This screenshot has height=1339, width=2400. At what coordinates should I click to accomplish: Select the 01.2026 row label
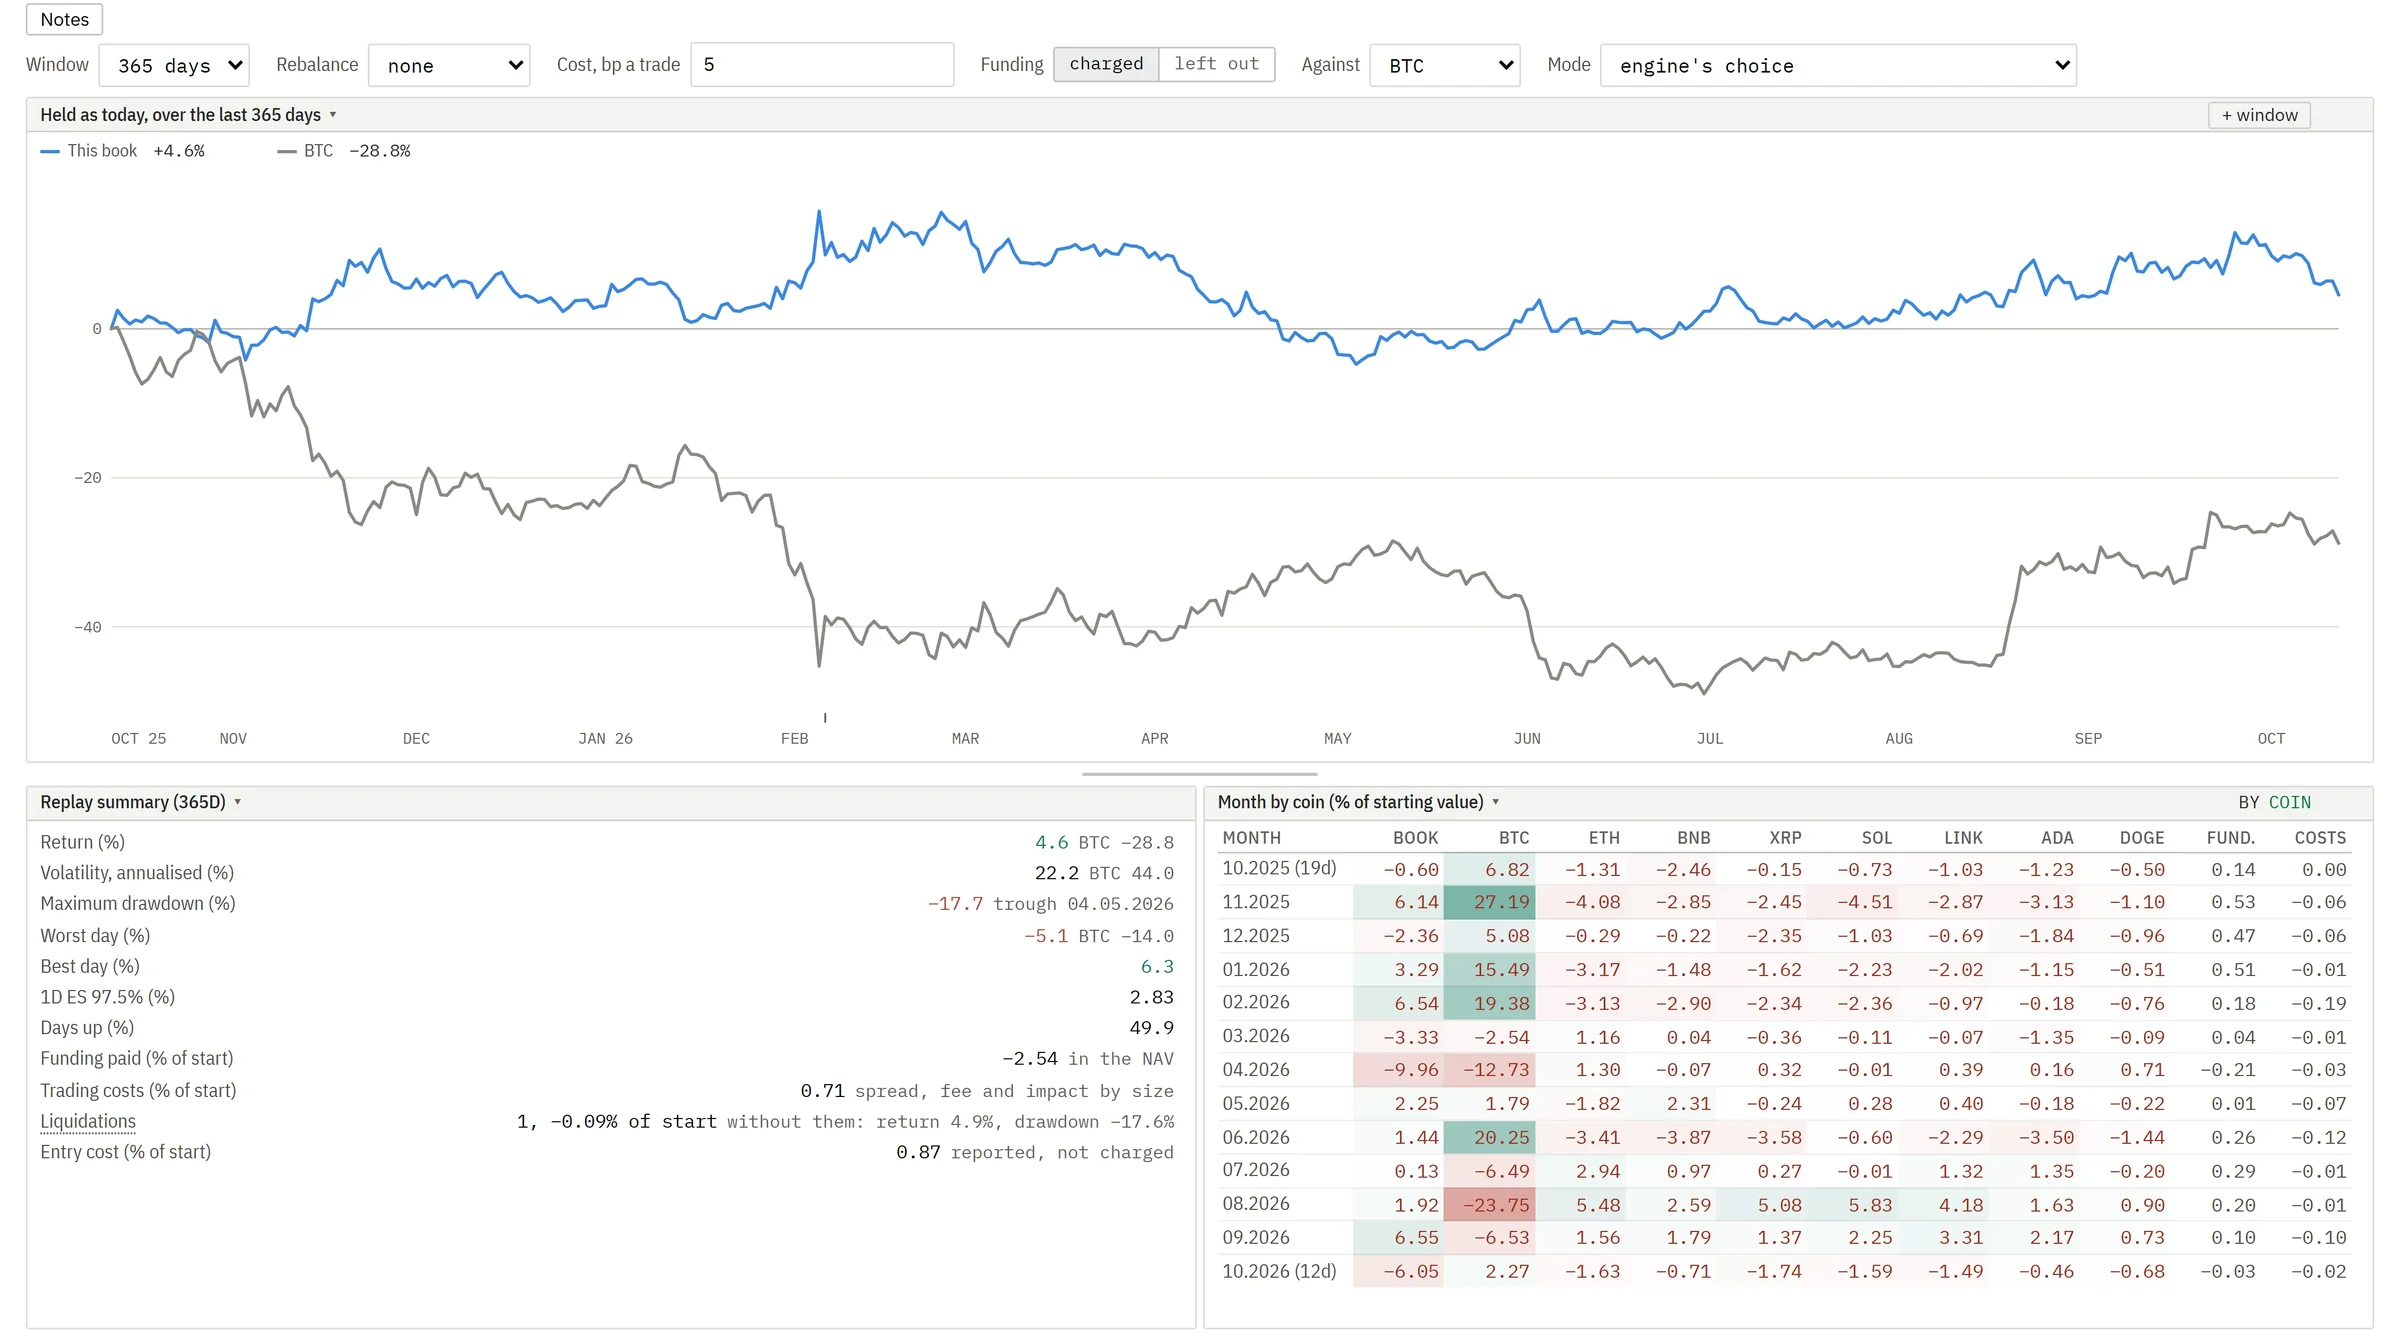click(1256, 970)
